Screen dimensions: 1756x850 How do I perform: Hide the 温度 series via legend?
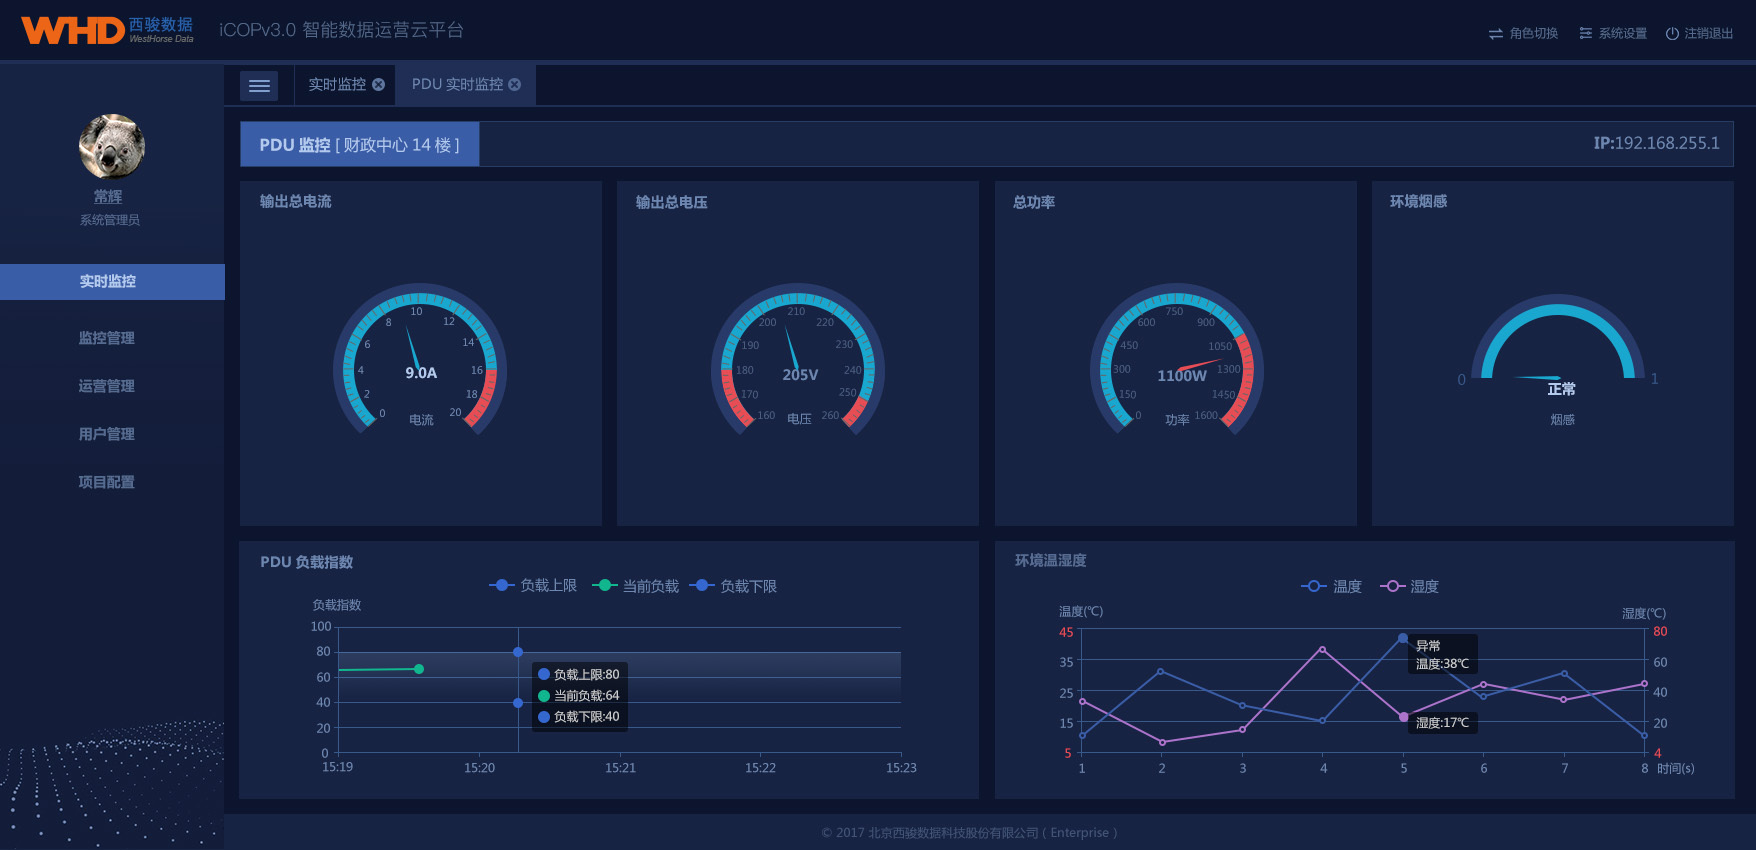pyautogui.click(x=1332, y=586)
